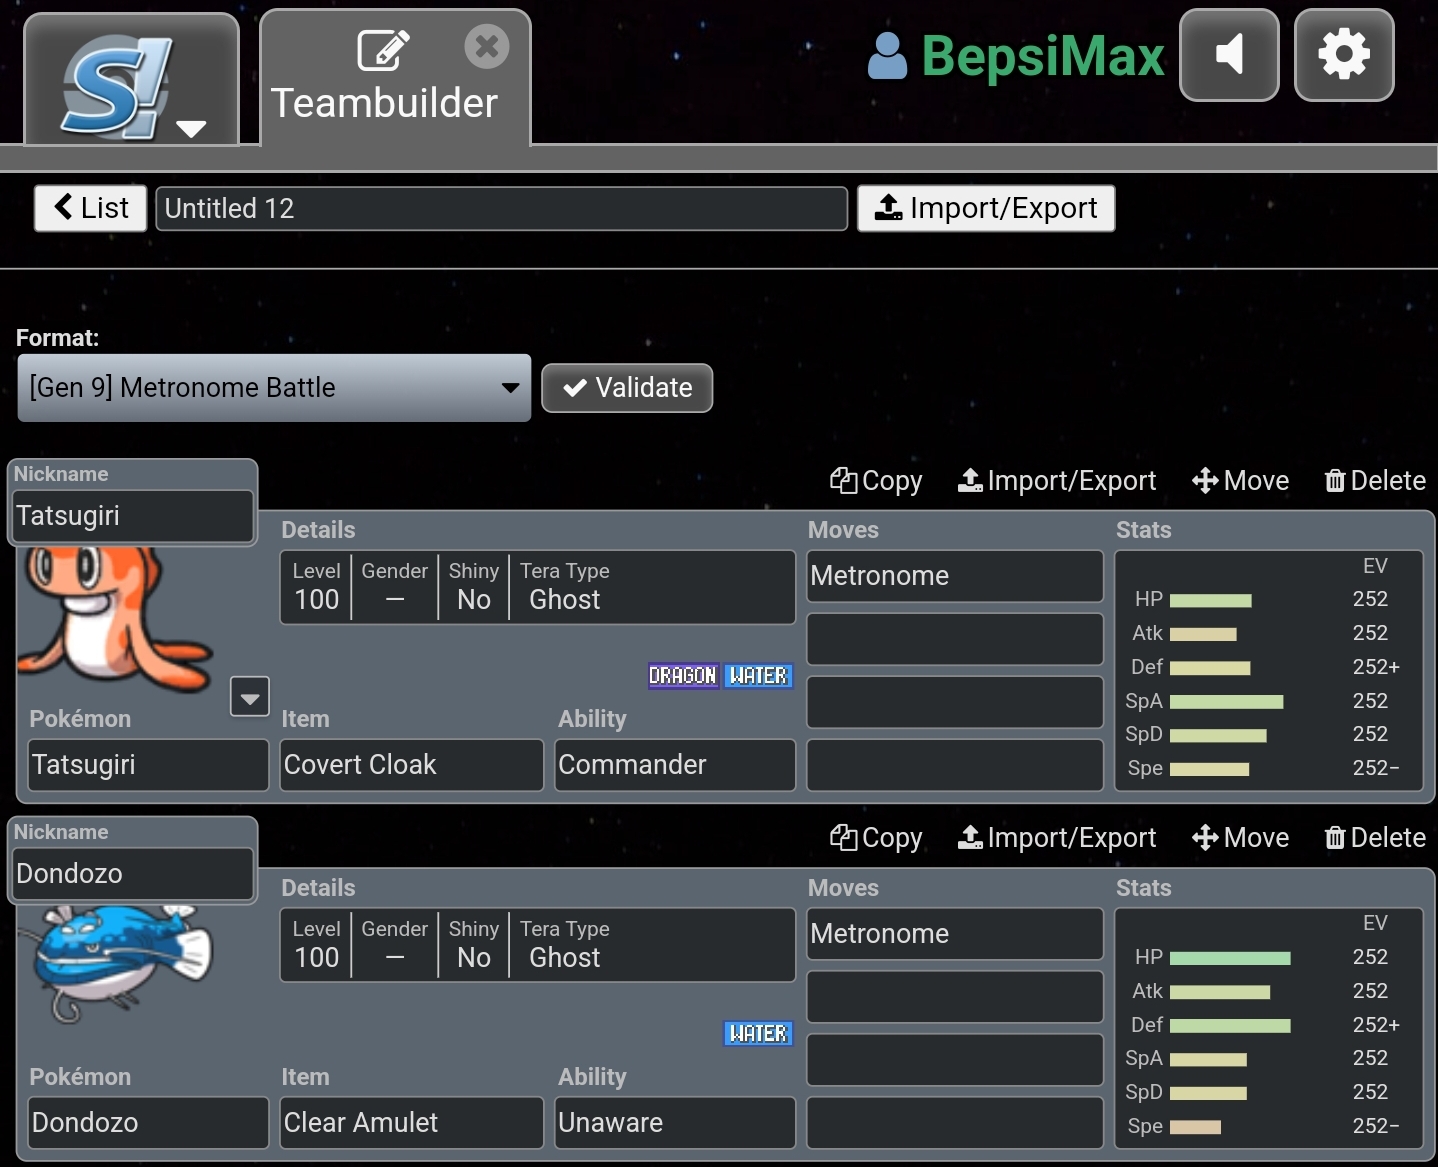Screen dimensions: 1438x1167
Task: Toggle sound with speaker icon
Action: 1229,55
